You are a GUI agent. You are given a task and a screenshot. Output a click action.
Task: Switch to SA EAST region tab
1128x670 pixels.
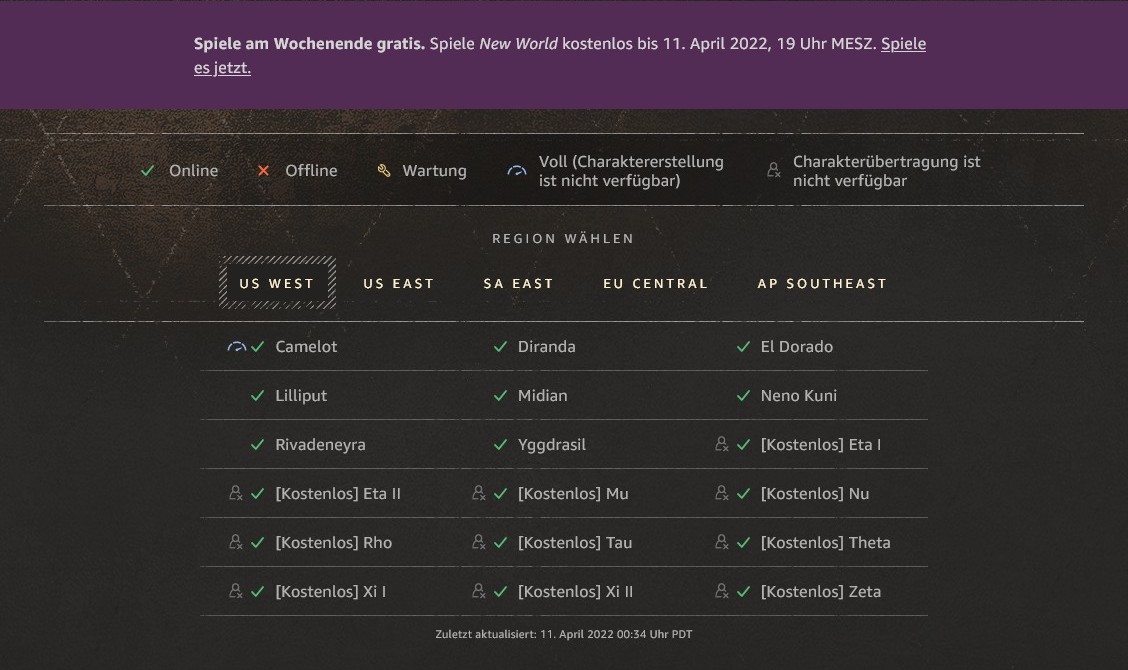[x=518, y=284]
